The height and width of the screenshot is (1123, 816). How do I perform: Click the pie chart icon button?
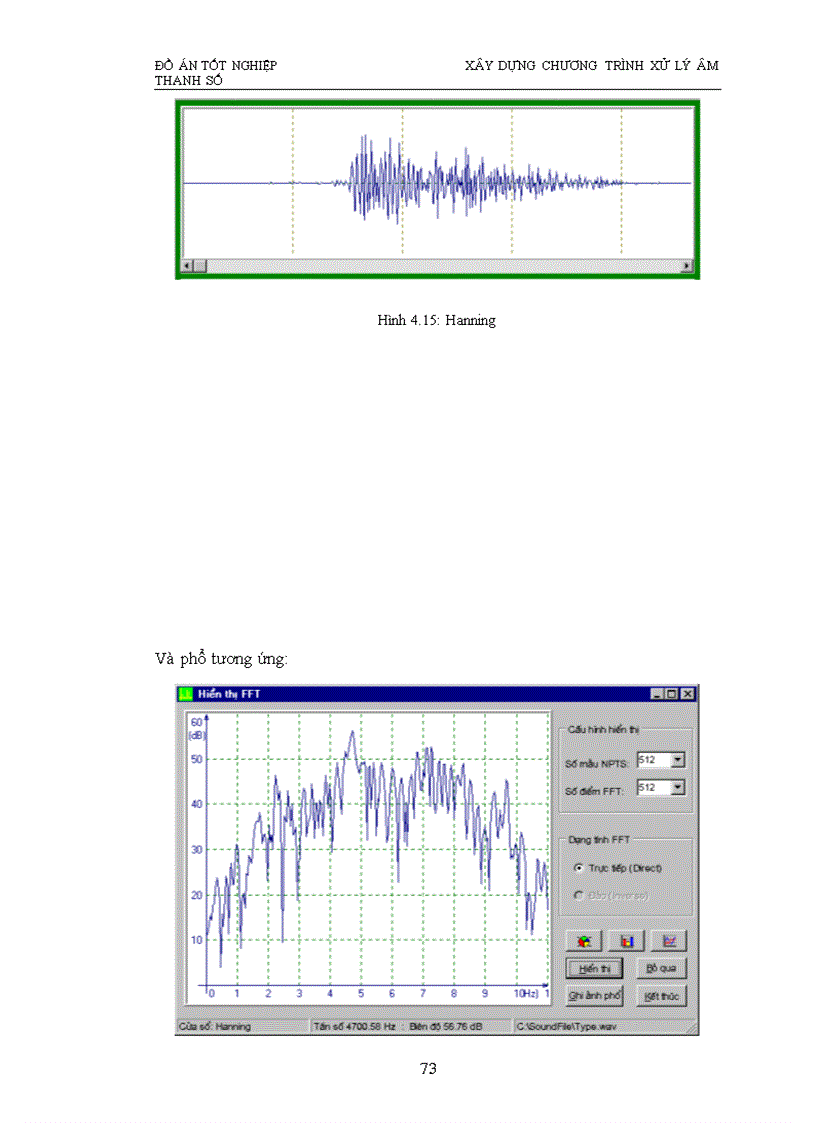click(x=585, y=941)
